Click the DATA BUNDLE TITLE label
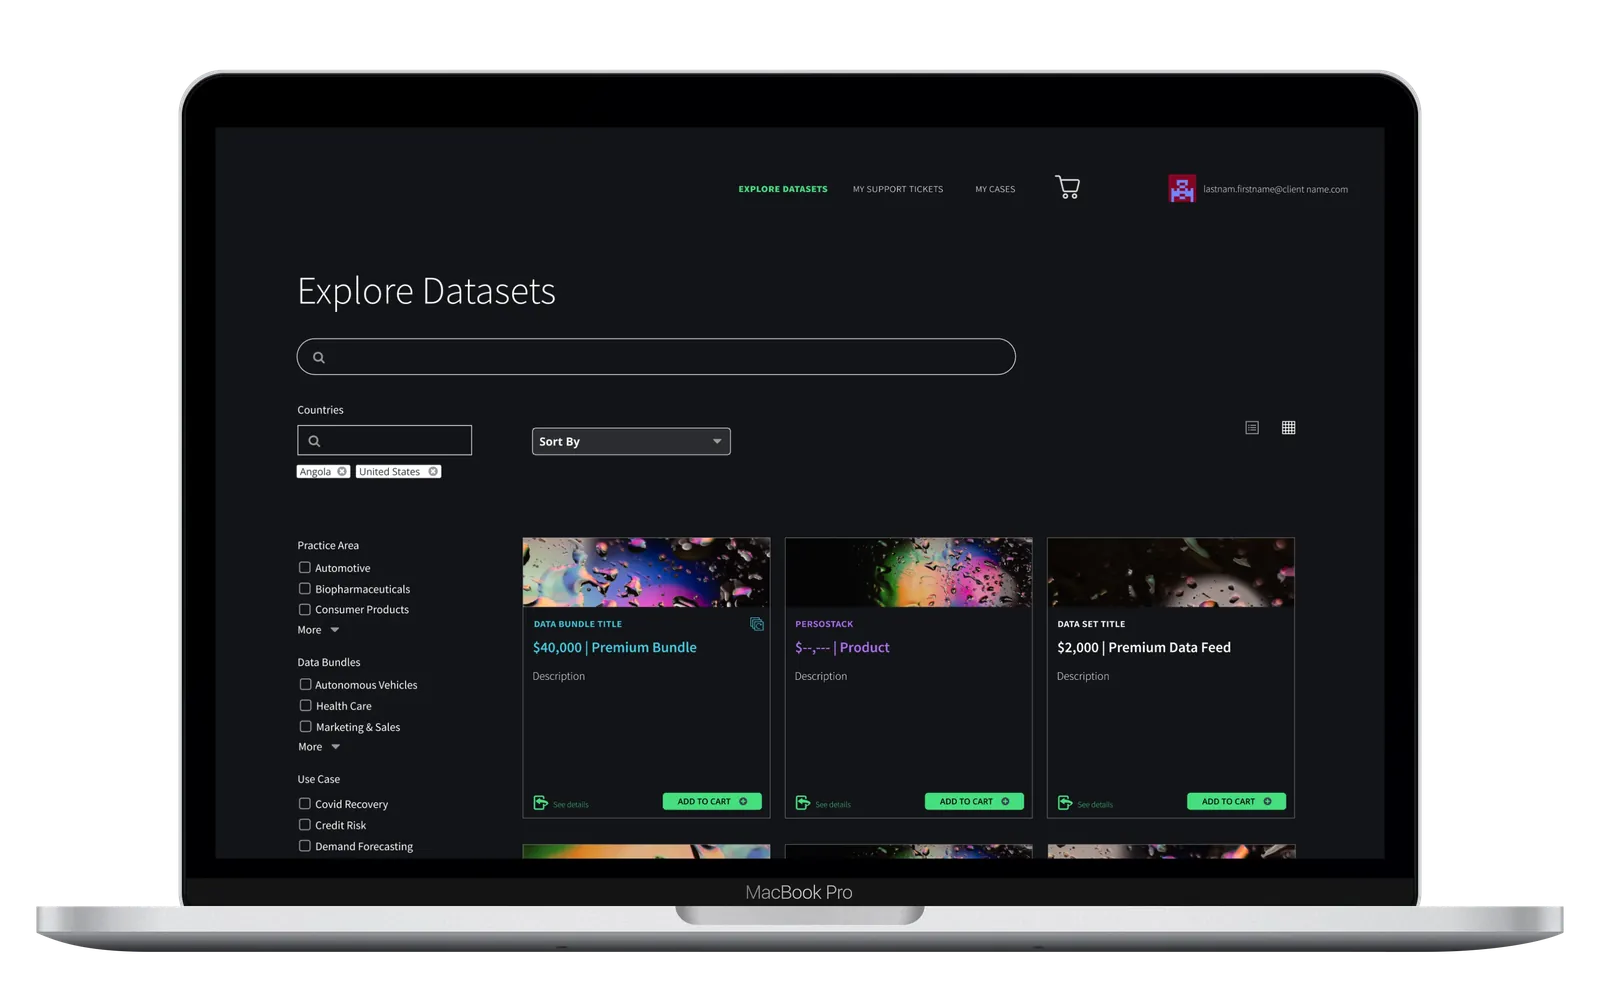The height and width of the screenshot is (986, 1600). 578,624
